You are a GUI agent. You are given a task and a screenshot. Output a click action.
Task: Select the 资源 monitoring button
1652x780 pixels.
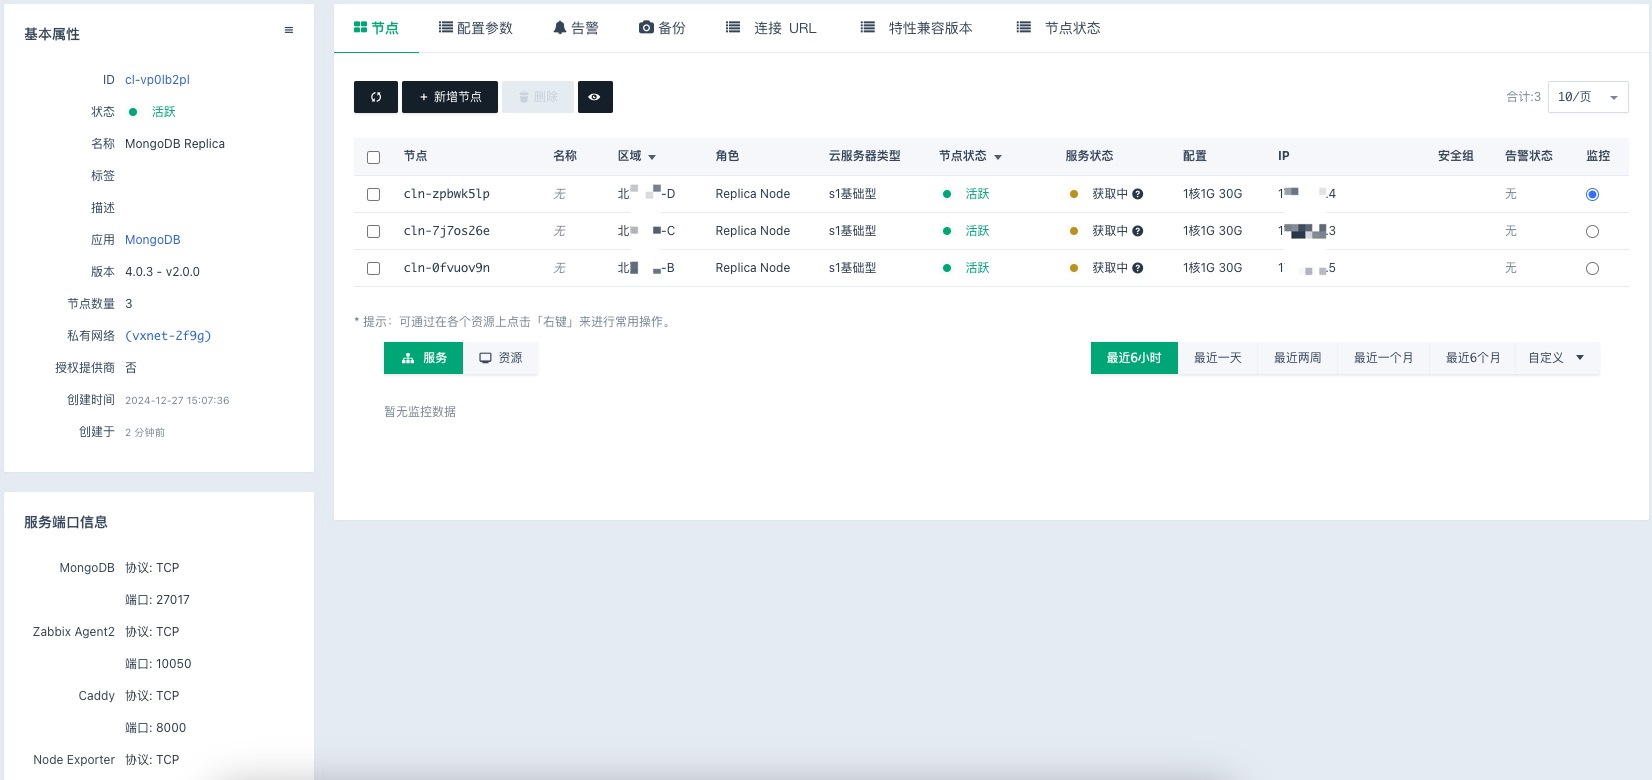(501, 358)
